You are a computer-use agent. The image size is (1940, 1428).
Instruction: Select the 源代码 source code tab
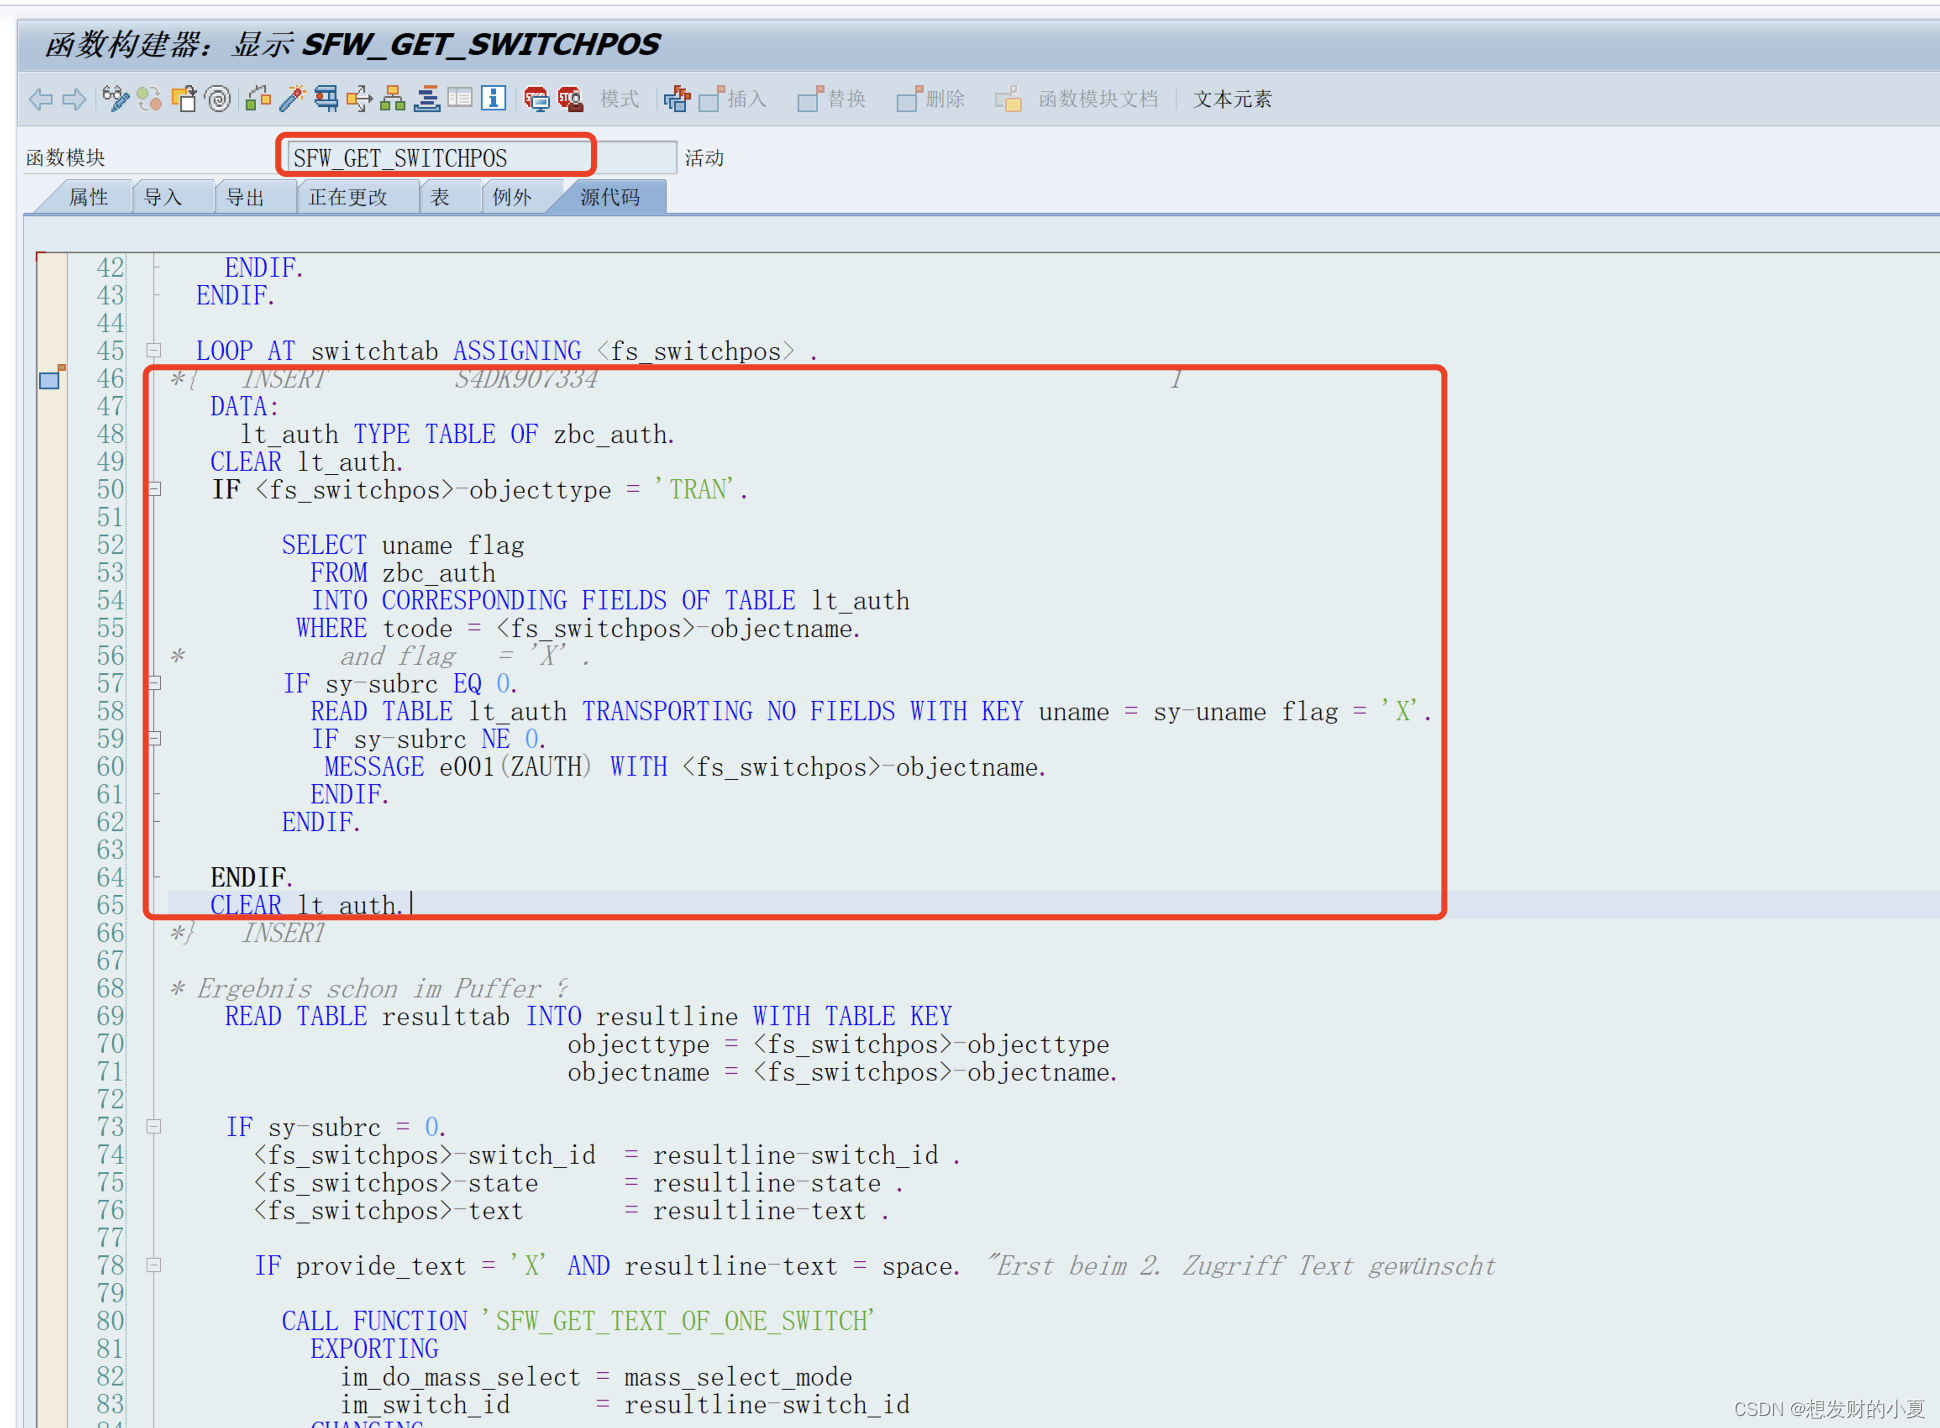(610, 197)
